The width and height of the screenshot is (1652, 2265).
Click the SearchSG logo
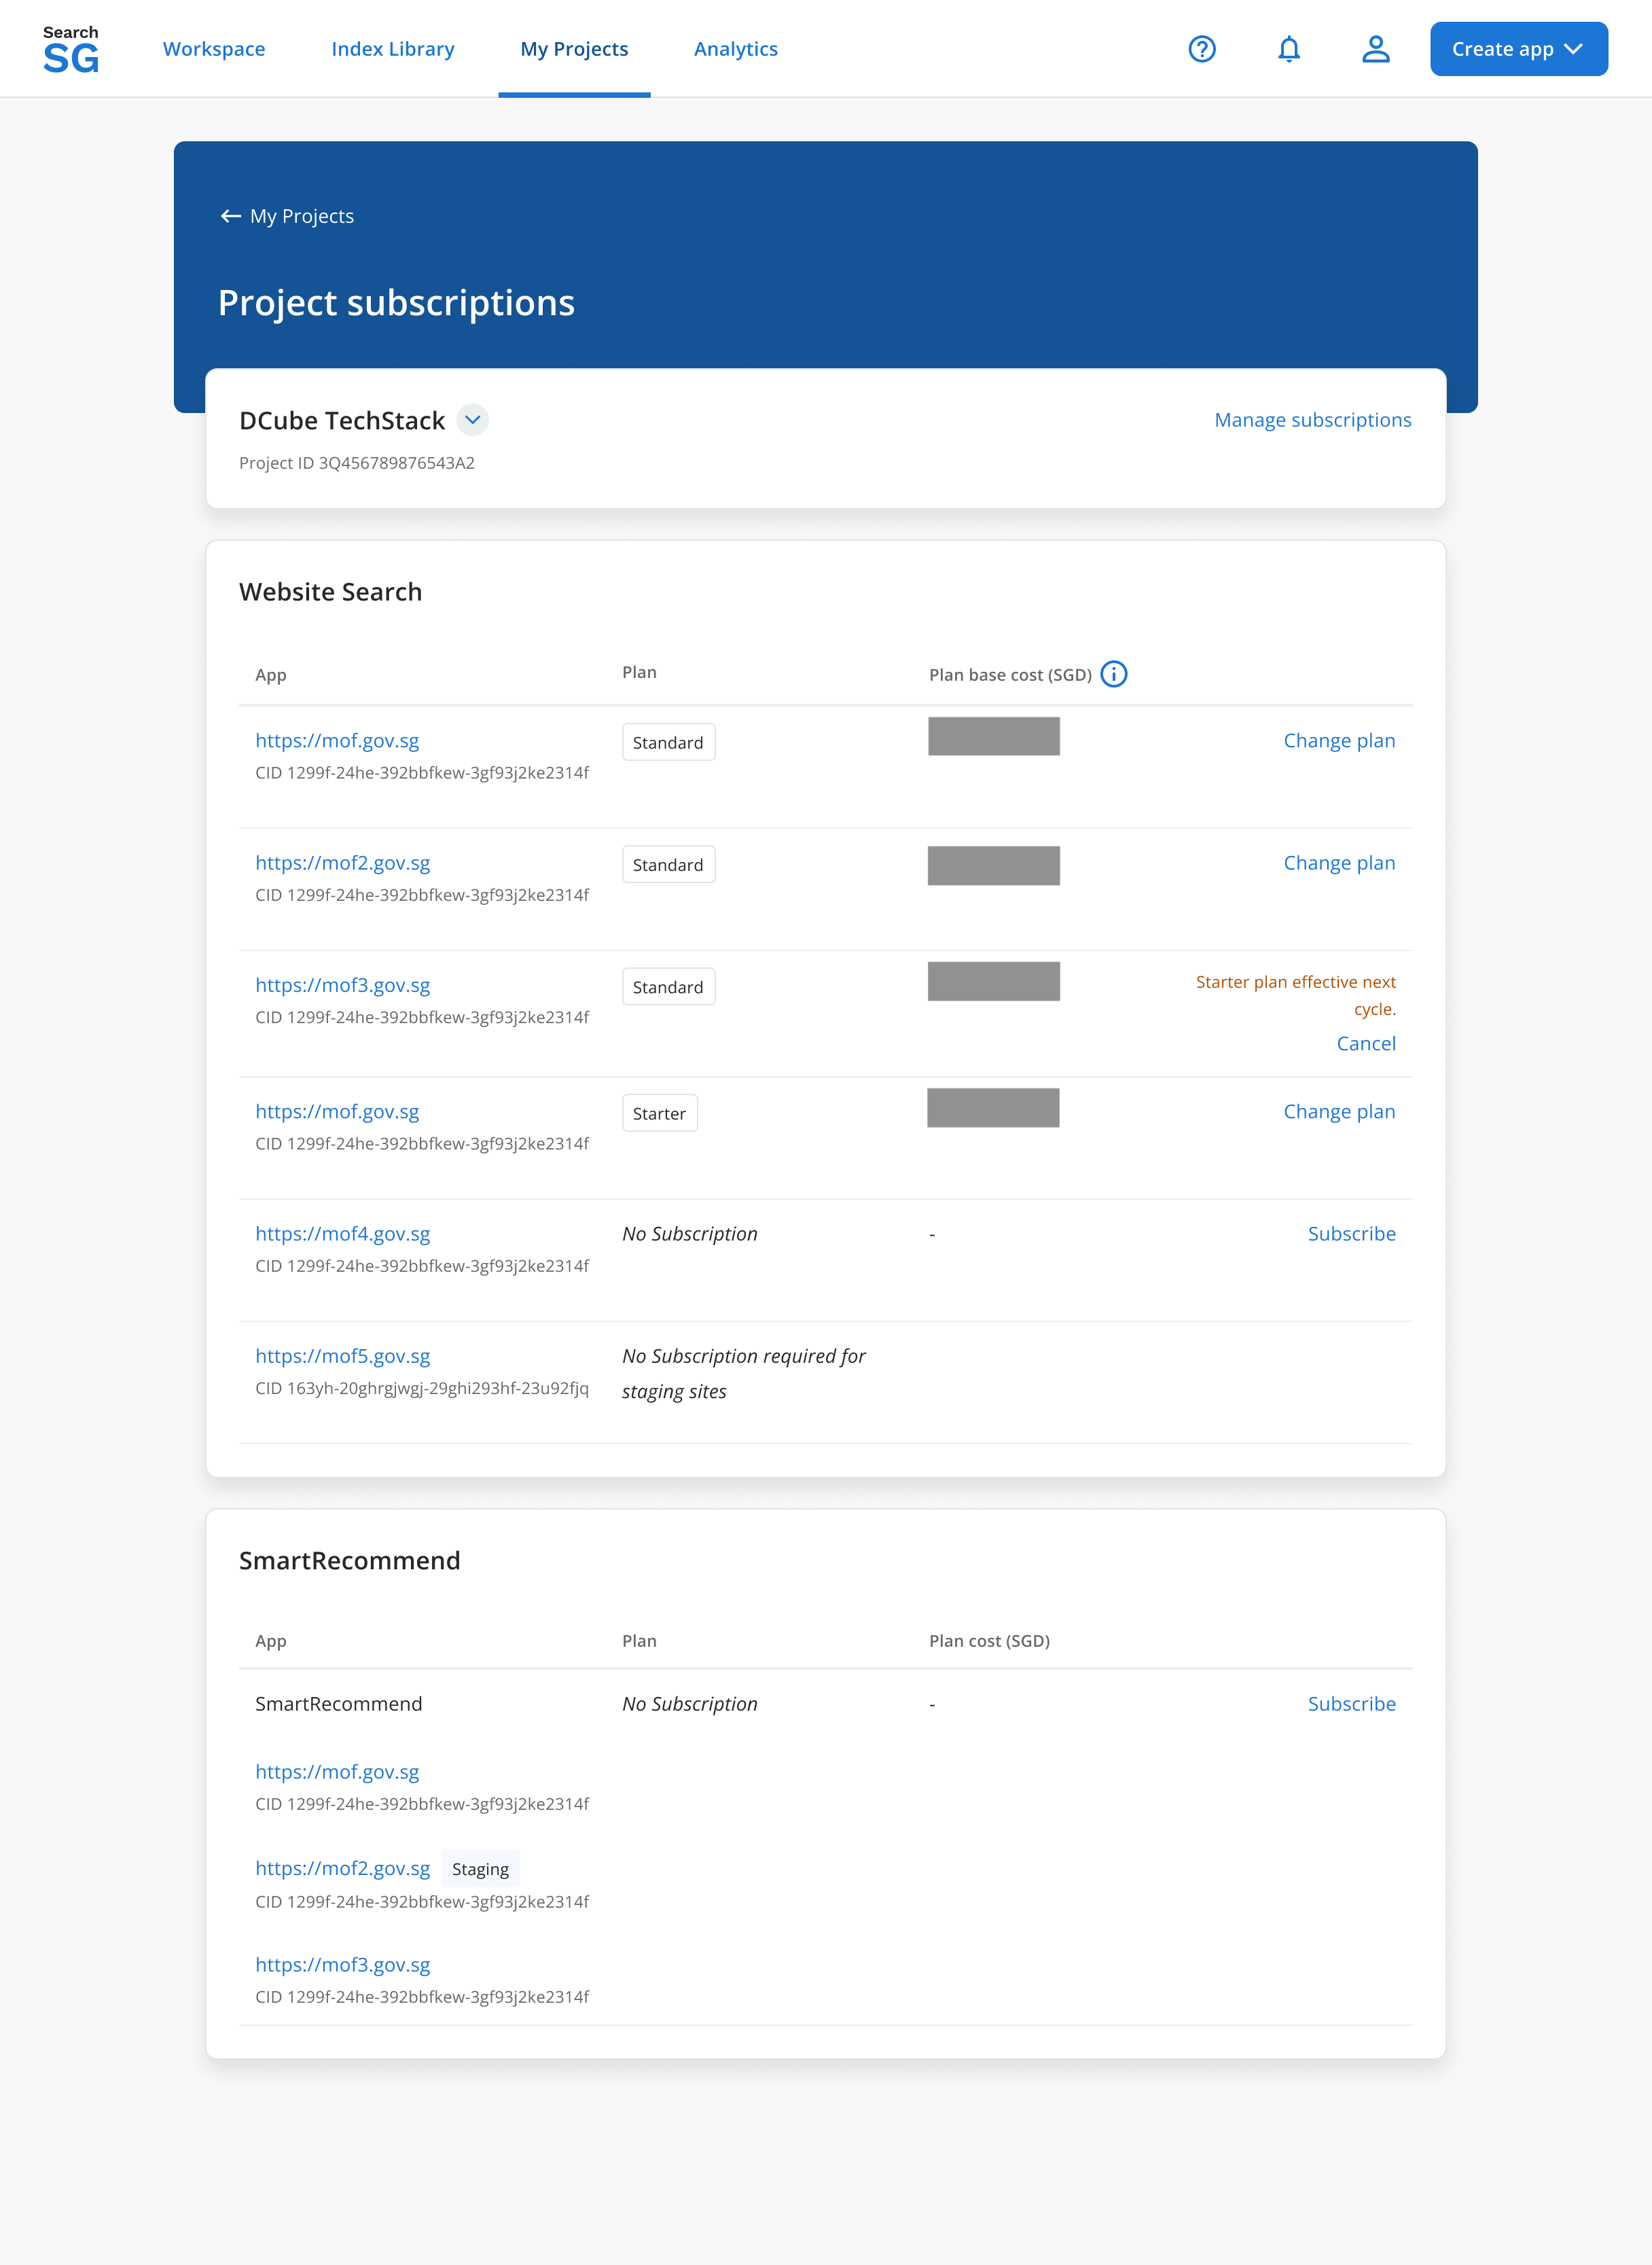pos(70,49)
